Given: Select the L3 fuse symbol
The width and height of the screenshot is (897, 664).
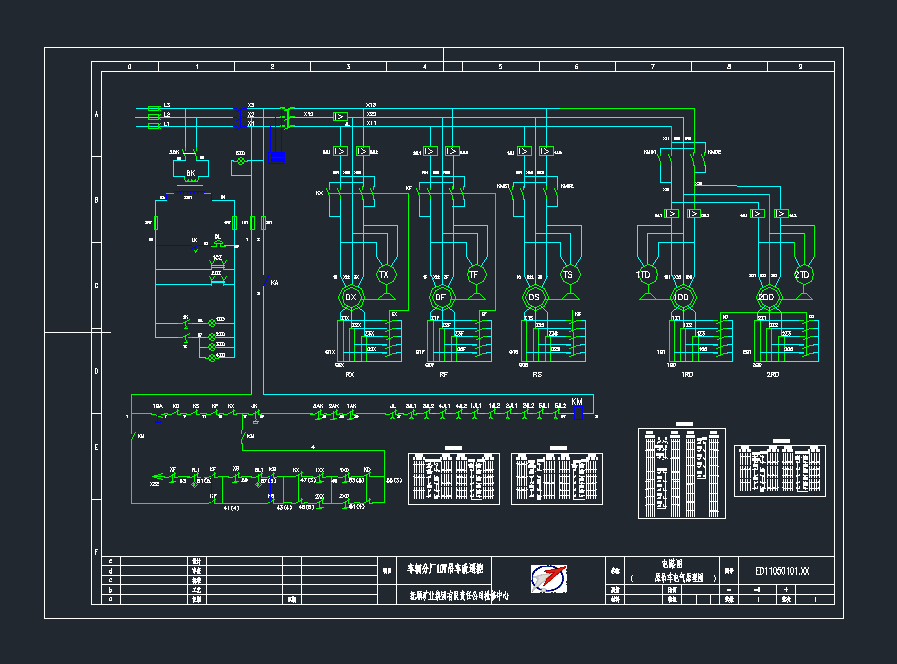Looking at the screenshot, I should click(155, 106).
